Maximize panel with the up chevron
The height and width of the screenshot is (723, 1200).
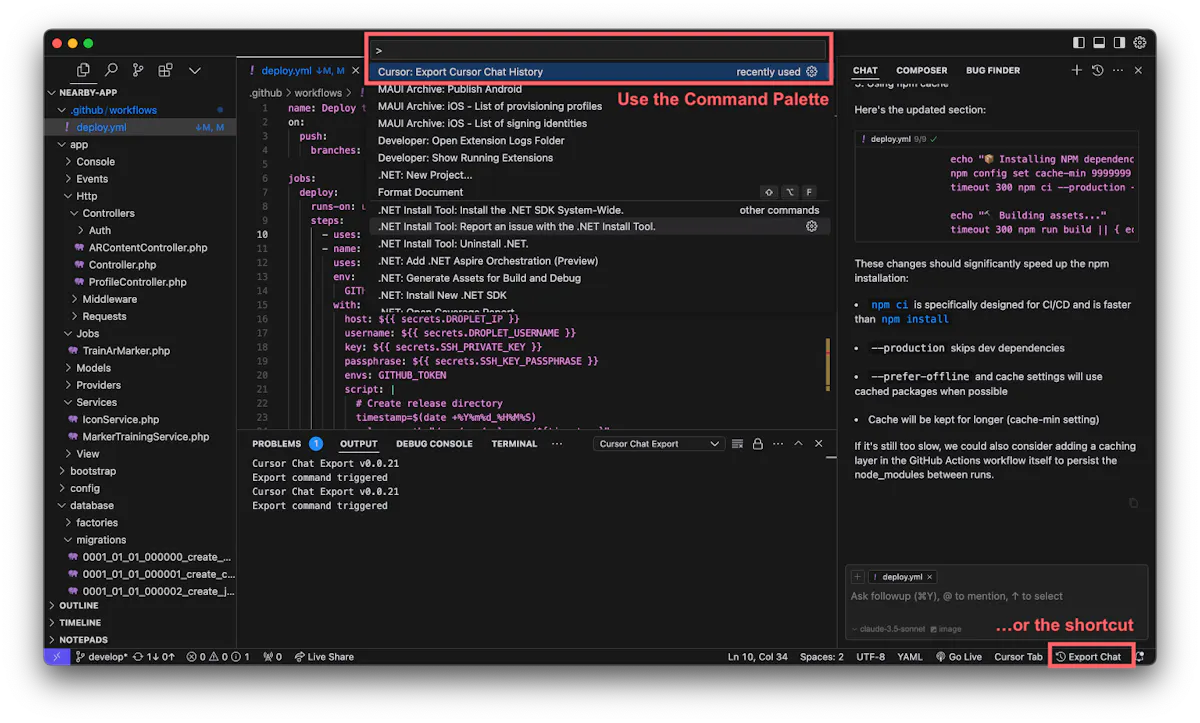[798, 444]
